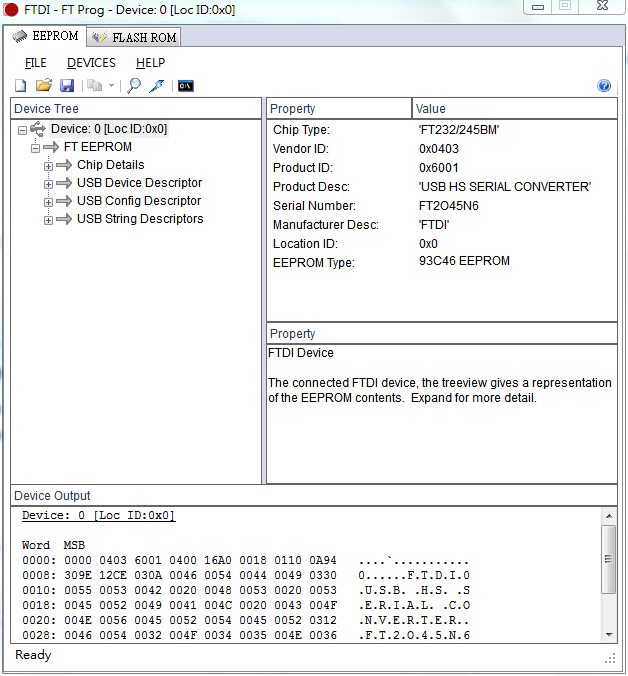Select the serial number FT2O45N6
Screen dimensions: 628x676
[449, 206]
